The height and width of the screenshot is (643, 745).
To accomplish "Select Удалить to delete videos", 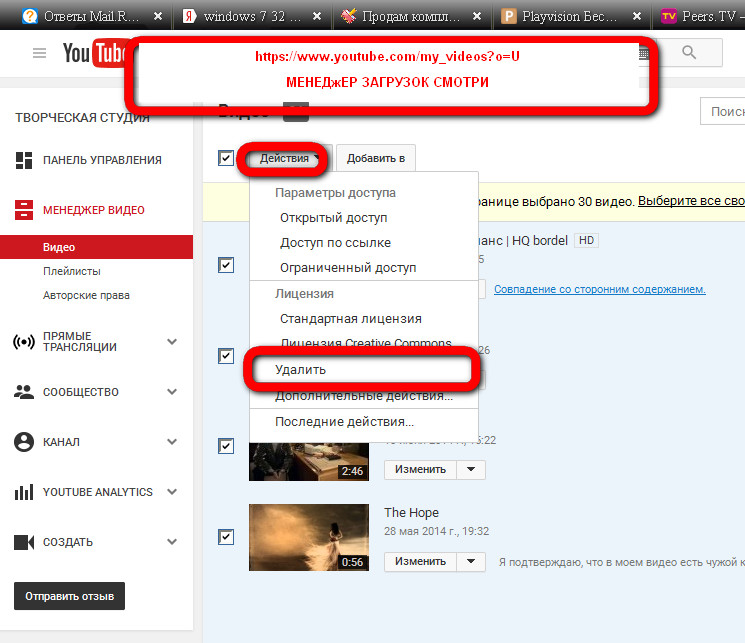I will pos(362,370).
